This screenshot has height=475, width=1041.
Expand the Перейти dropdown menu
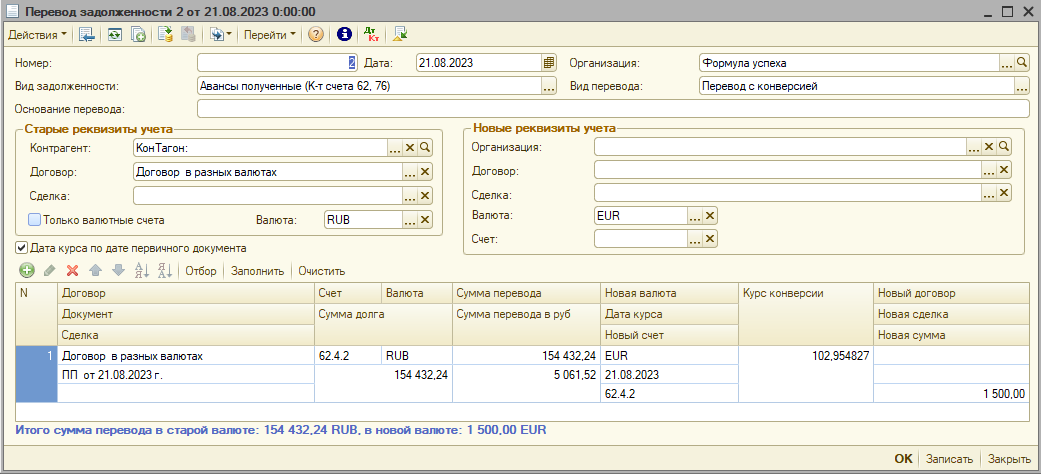[x=270, y=35]
